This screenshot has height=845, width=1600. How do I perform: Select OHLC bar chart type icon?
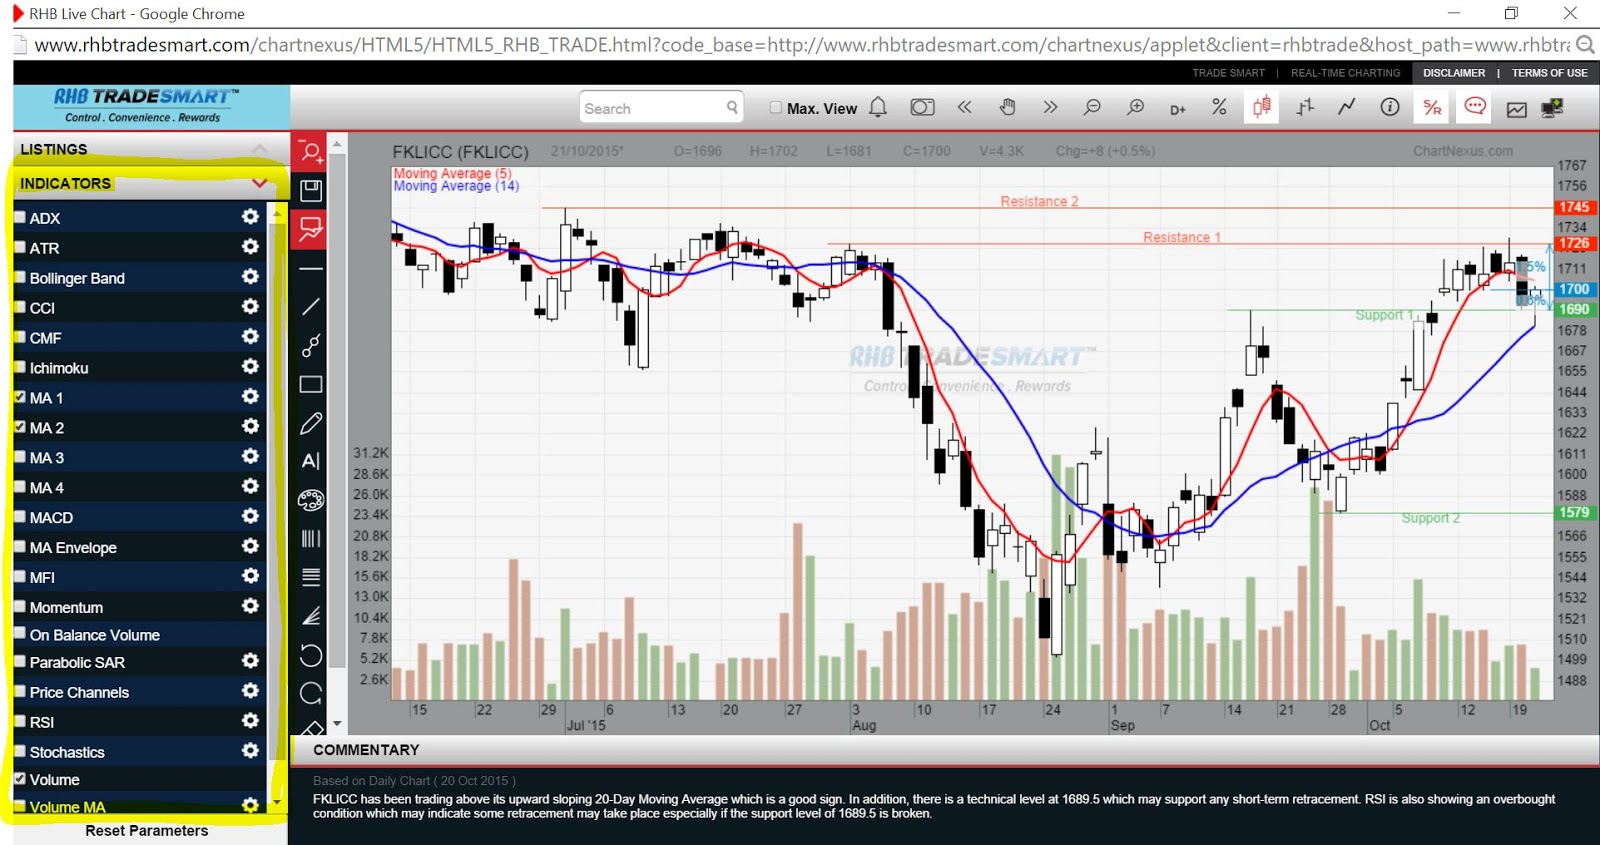point(1305,107)
